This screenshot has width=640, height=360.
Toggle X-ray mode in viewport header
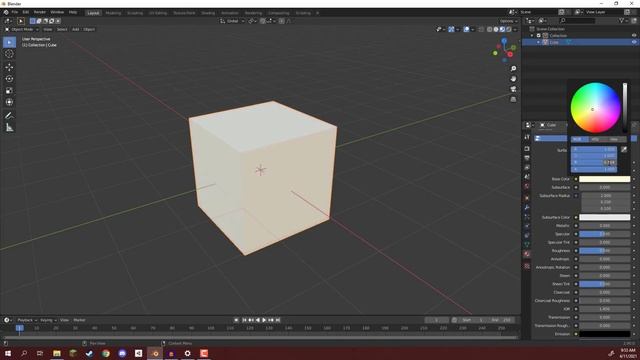click(481, 29)
